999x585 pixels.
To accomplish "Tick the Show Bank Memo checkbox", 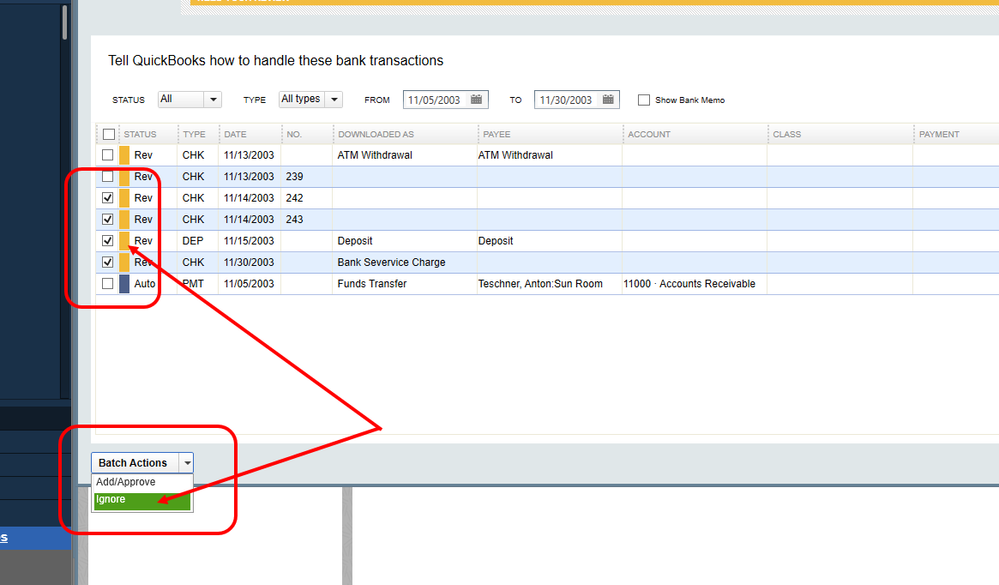I will pos(644,100).
